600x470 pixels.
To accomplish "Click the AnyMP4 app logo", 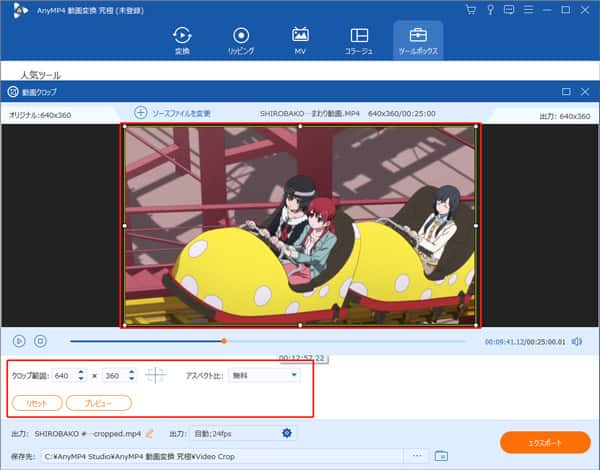I will coord(20,10).
